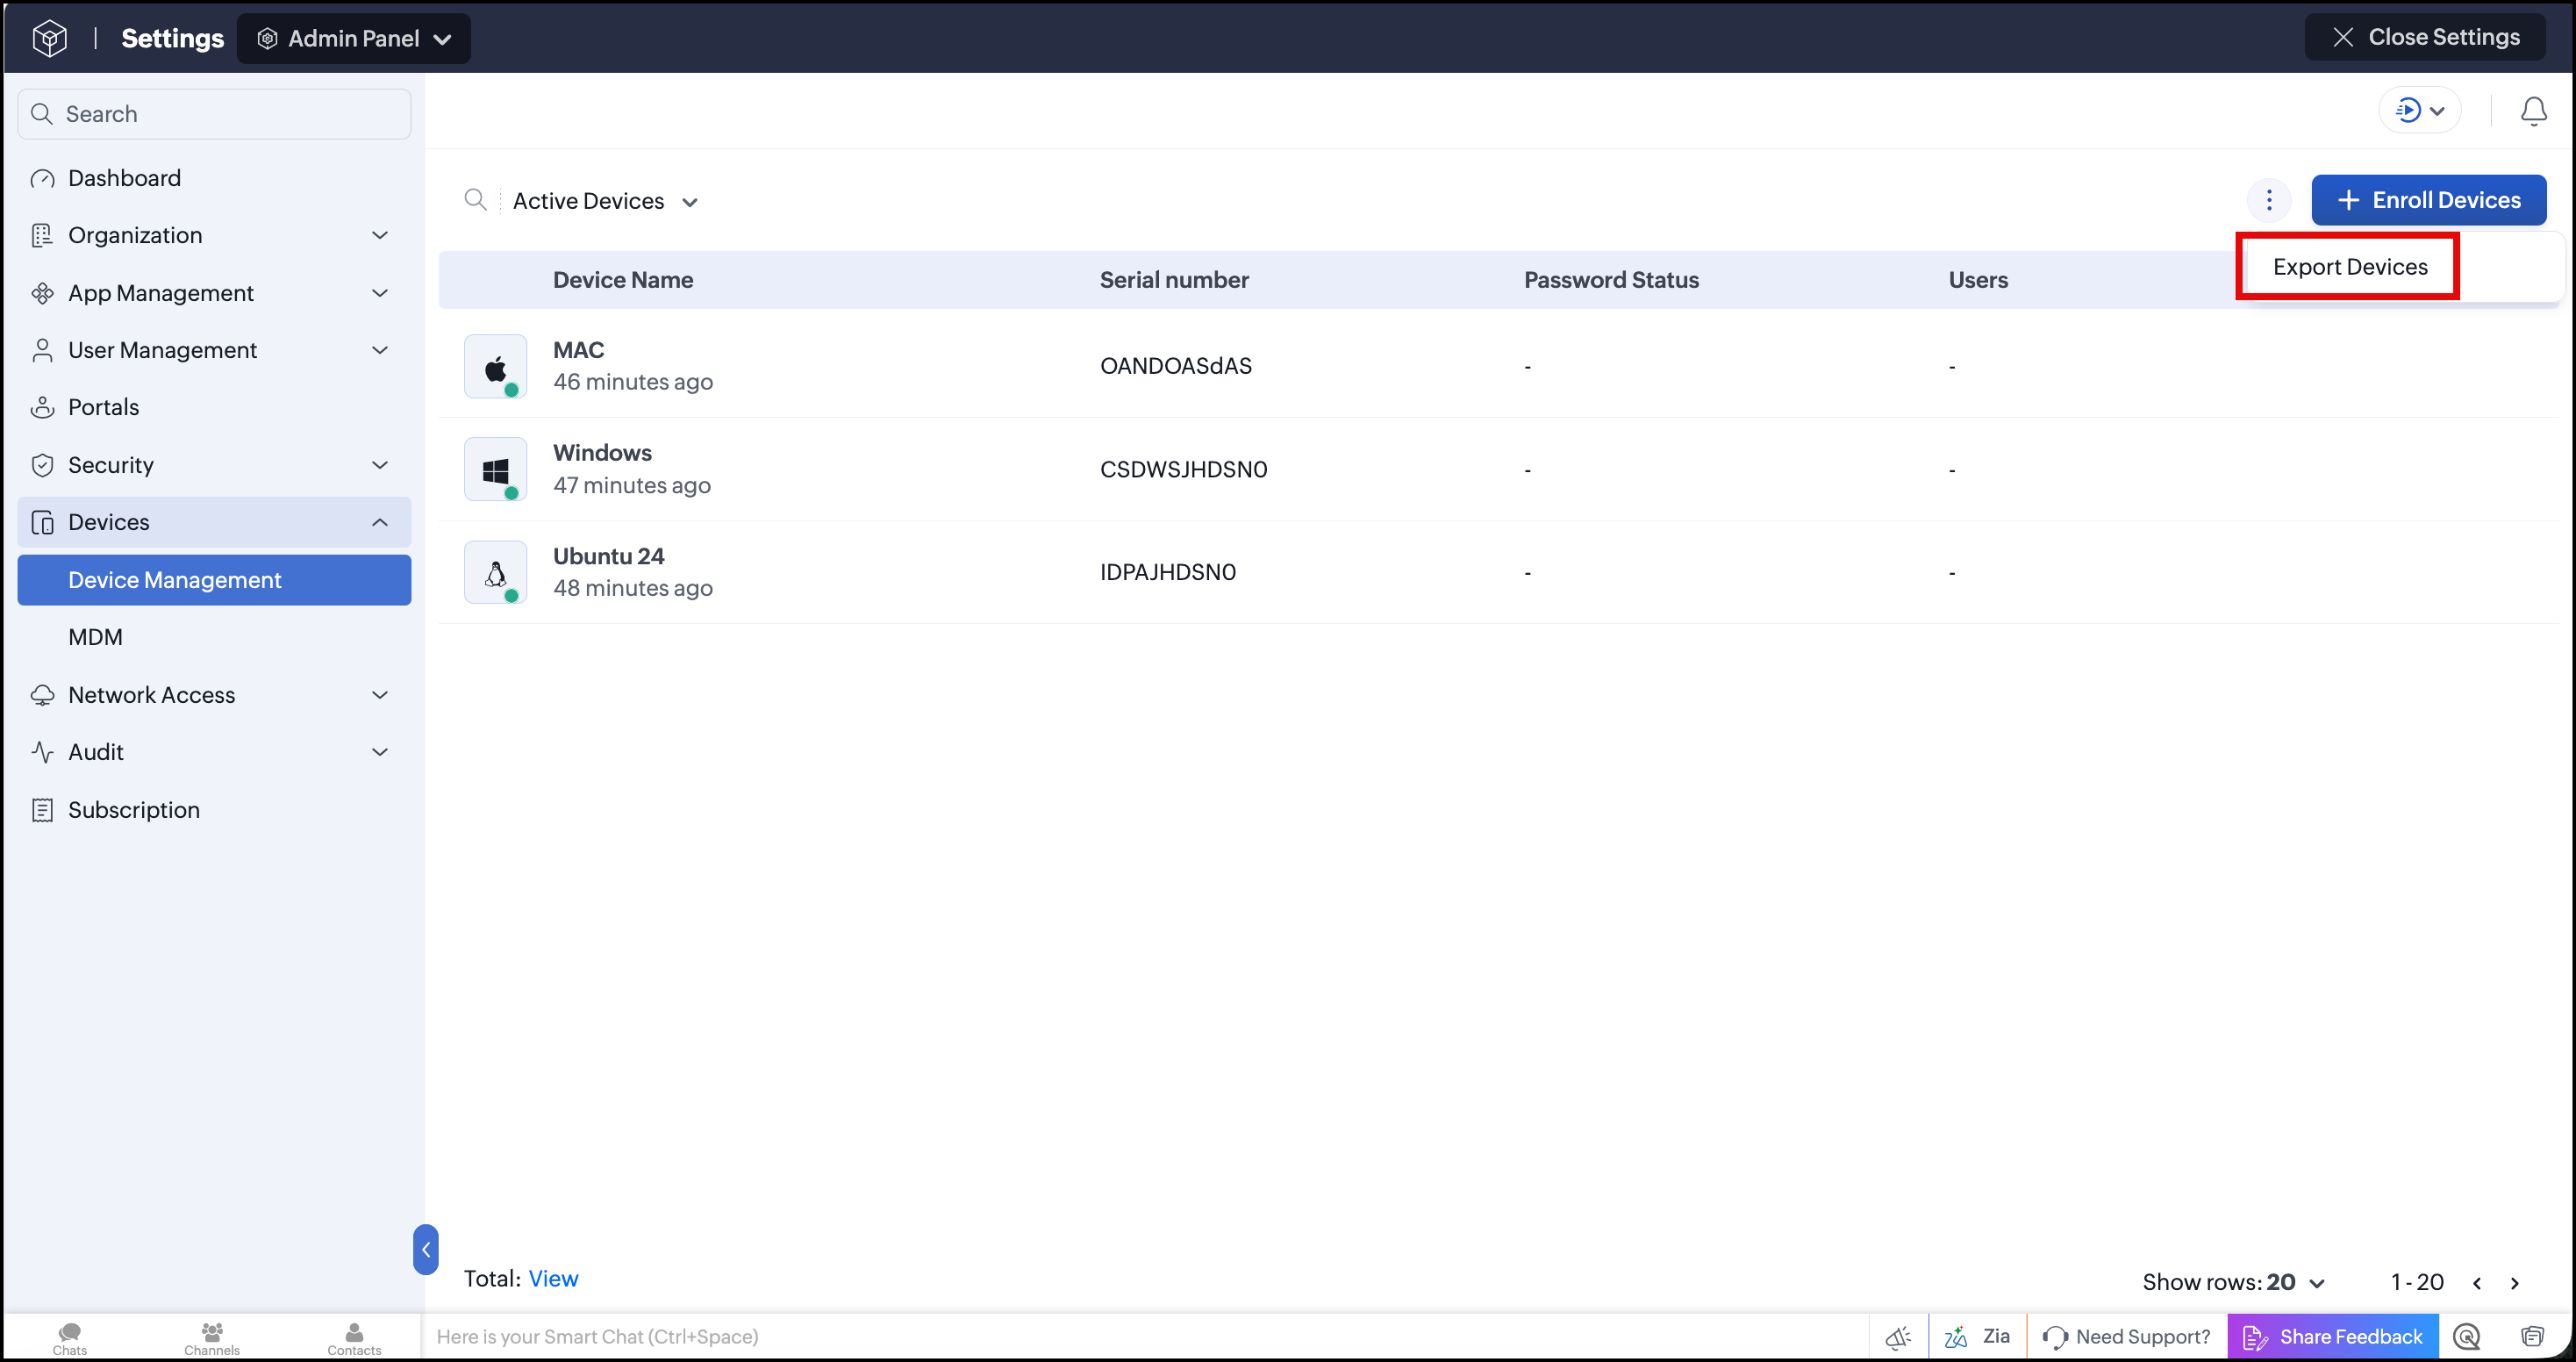This screenshot has width=2576, height=1362.
Task: Click the stacked windows icon at bottom right
Action: [x=2532, y=1337]
